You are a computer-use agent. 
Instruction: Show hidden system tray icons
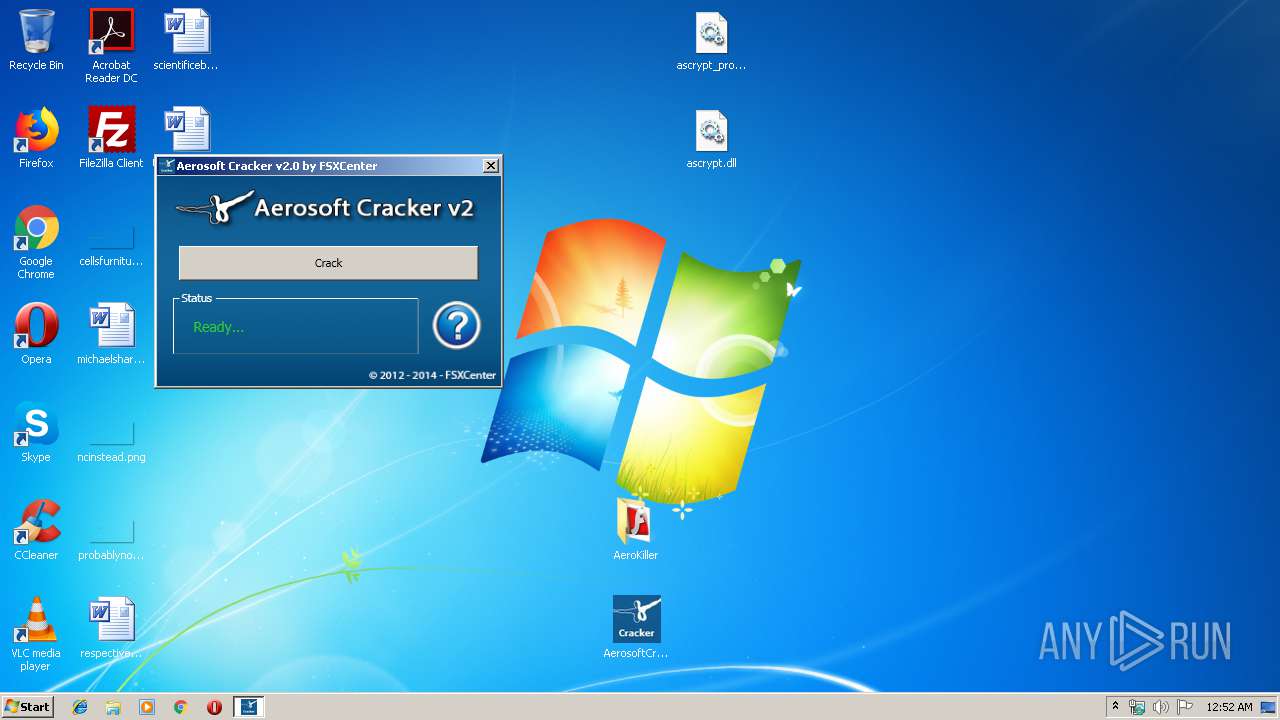coord(1116,707)
